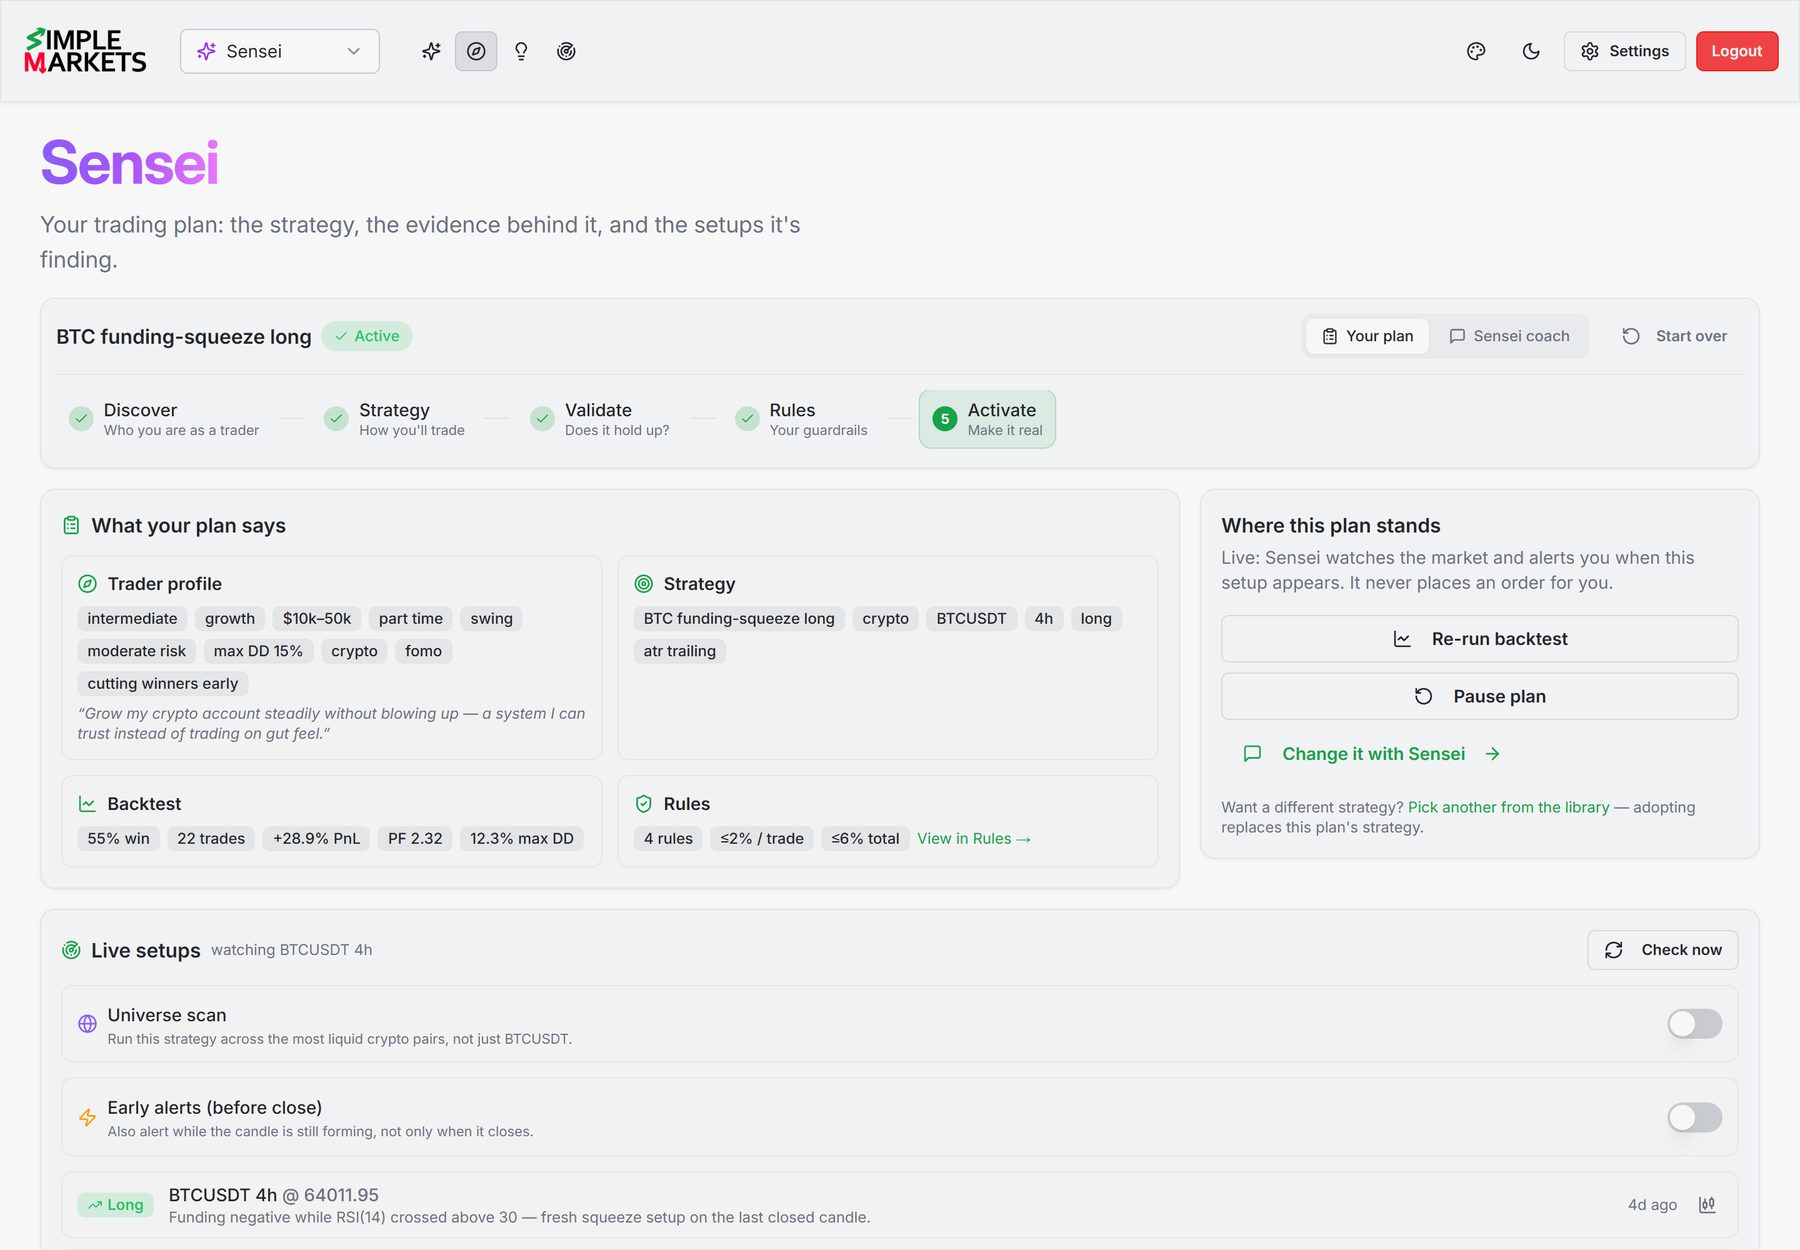Click the lightning bolt icon beside Early alerts
The width and height of the screenshot is (1800, 1250).
[x=88, y=1117]
